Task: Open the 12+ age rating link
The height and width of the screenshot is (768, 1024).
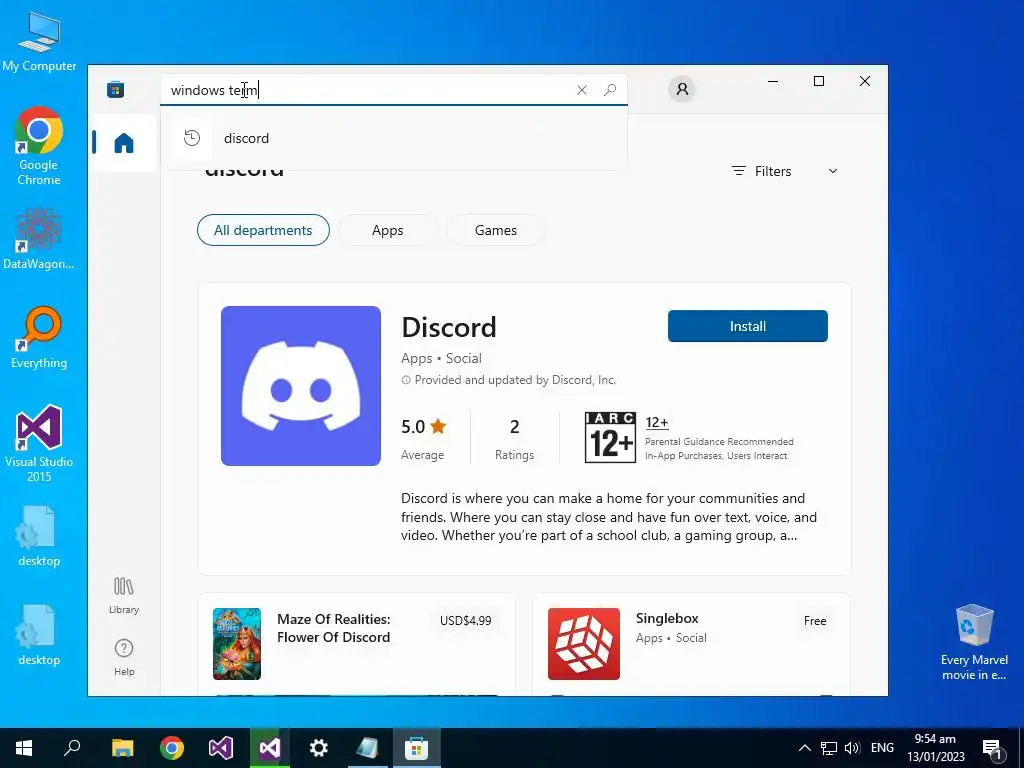Action: pyautogui.click(x=657, y=423)
